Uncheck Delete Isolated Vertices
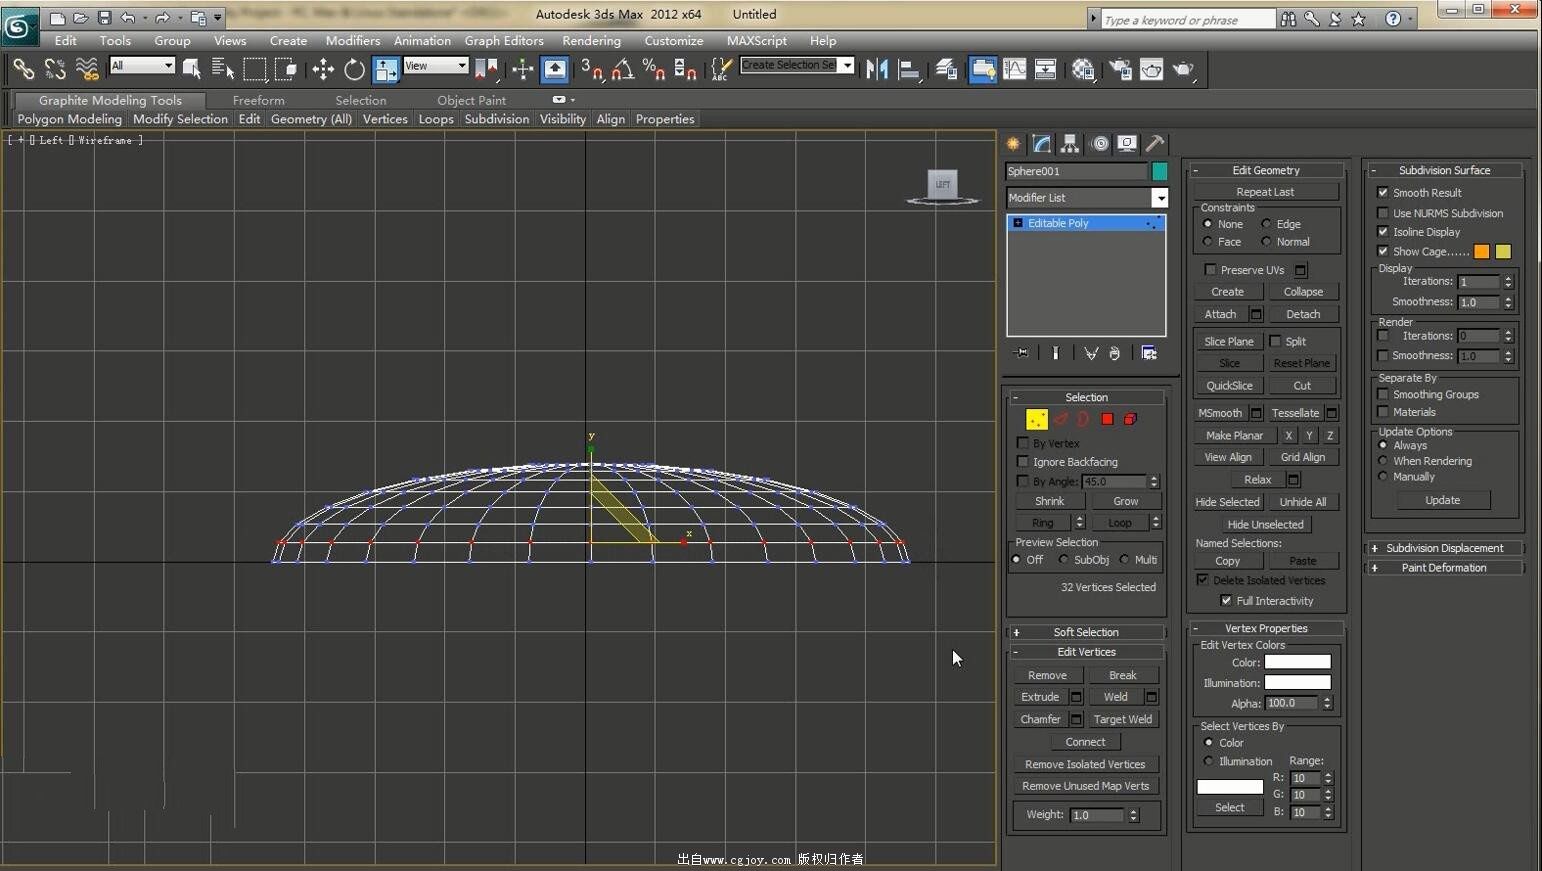 point(1203,580)
